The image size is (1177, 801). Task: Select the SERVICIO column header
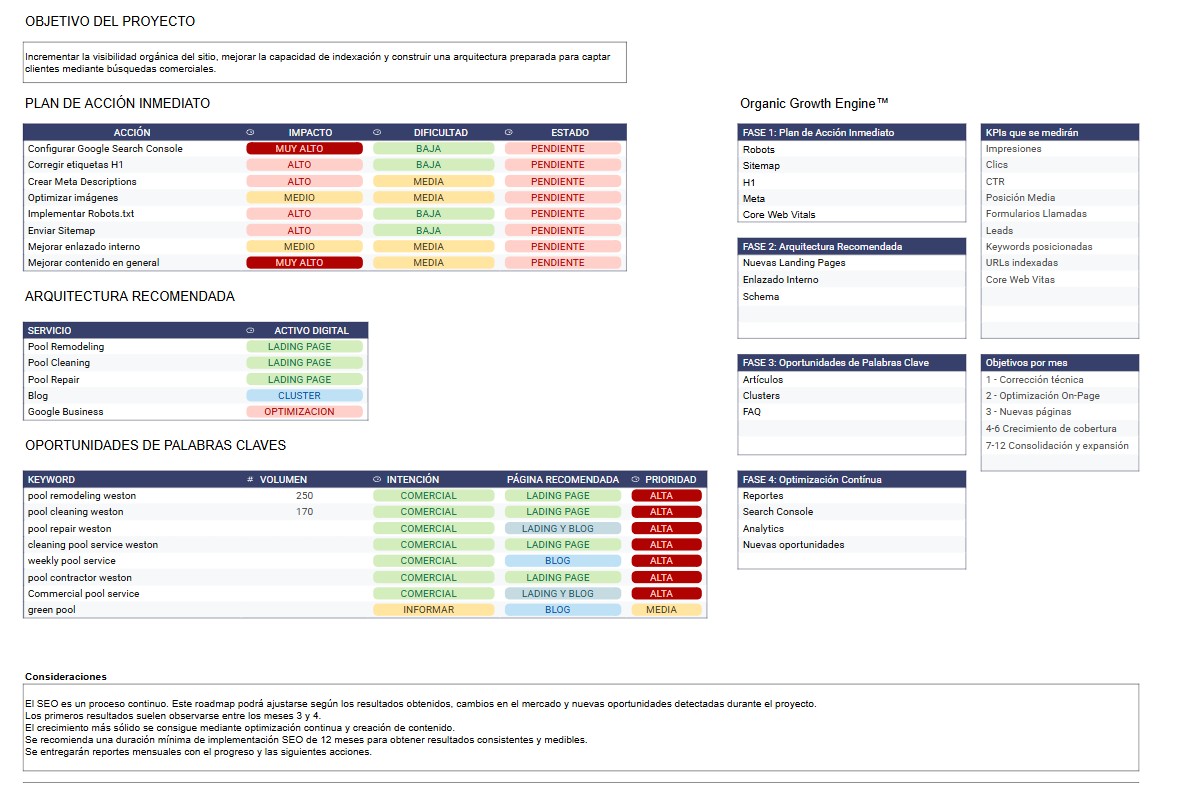pos(133,330)
